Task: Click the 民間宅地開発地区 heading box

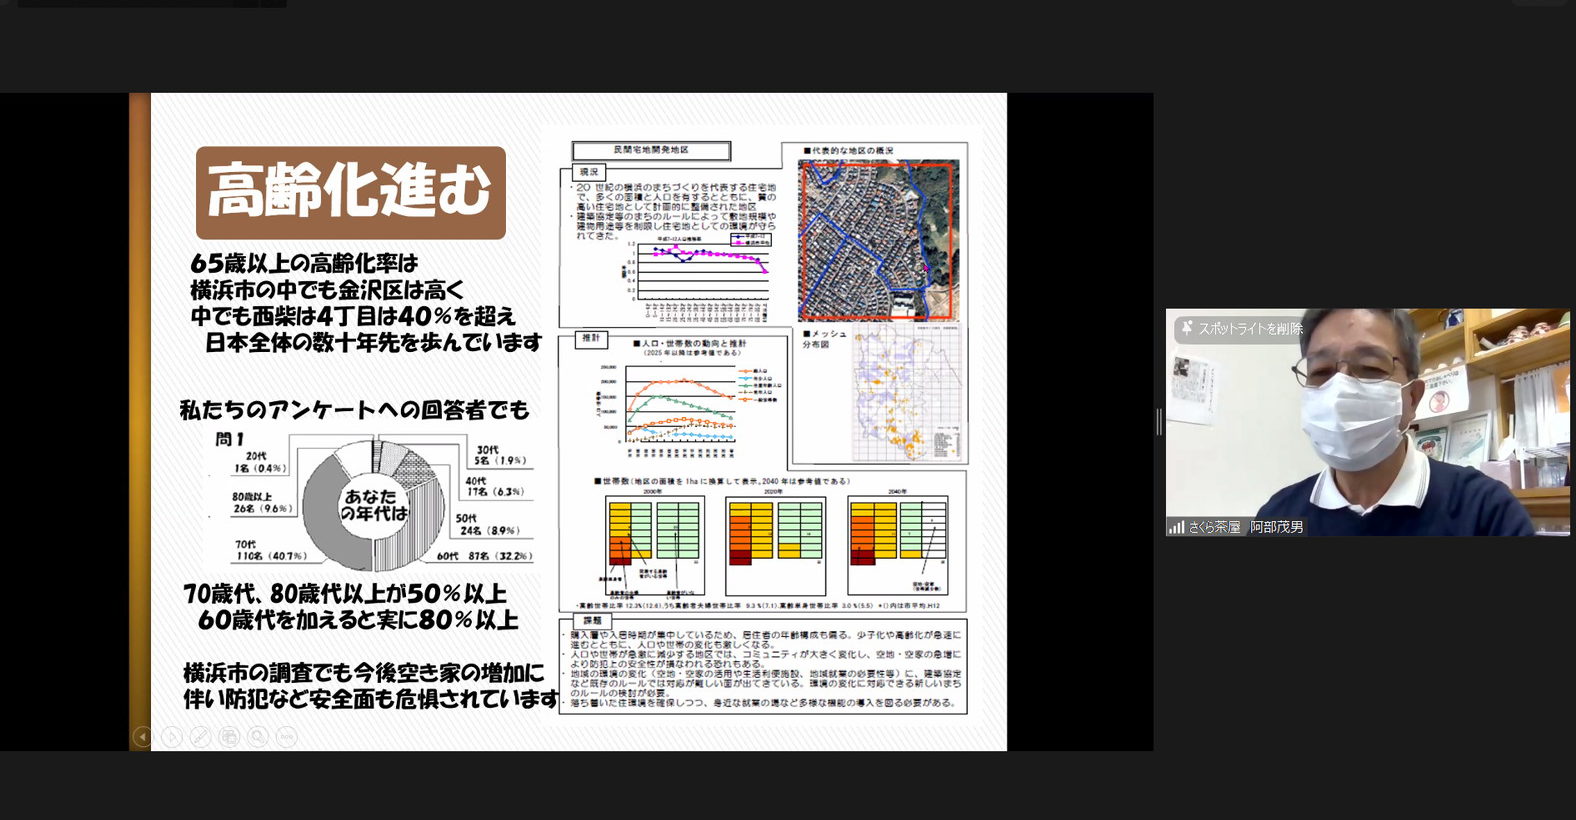Action: tap(651, 150)
